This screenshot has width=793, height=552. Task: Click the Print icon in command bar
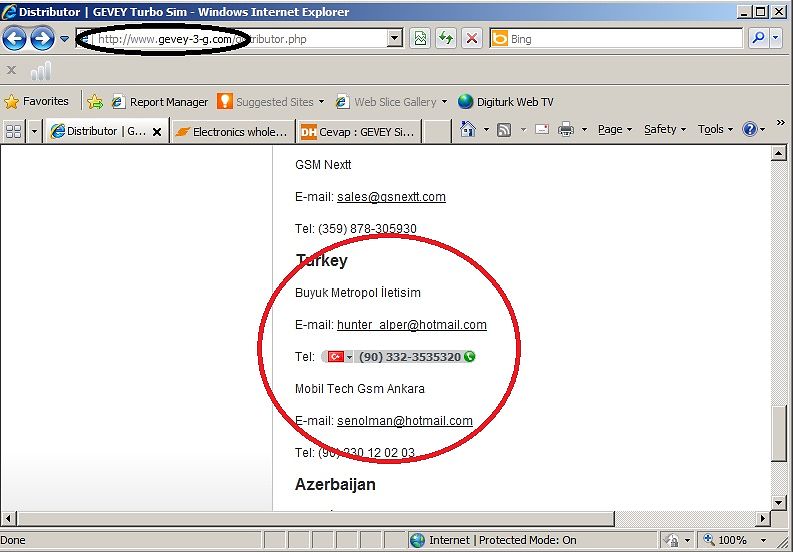pos(565,130)
